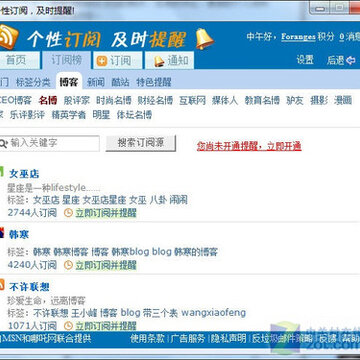Click the orange feed icon beside 不许联想

[x=2, y=285]
